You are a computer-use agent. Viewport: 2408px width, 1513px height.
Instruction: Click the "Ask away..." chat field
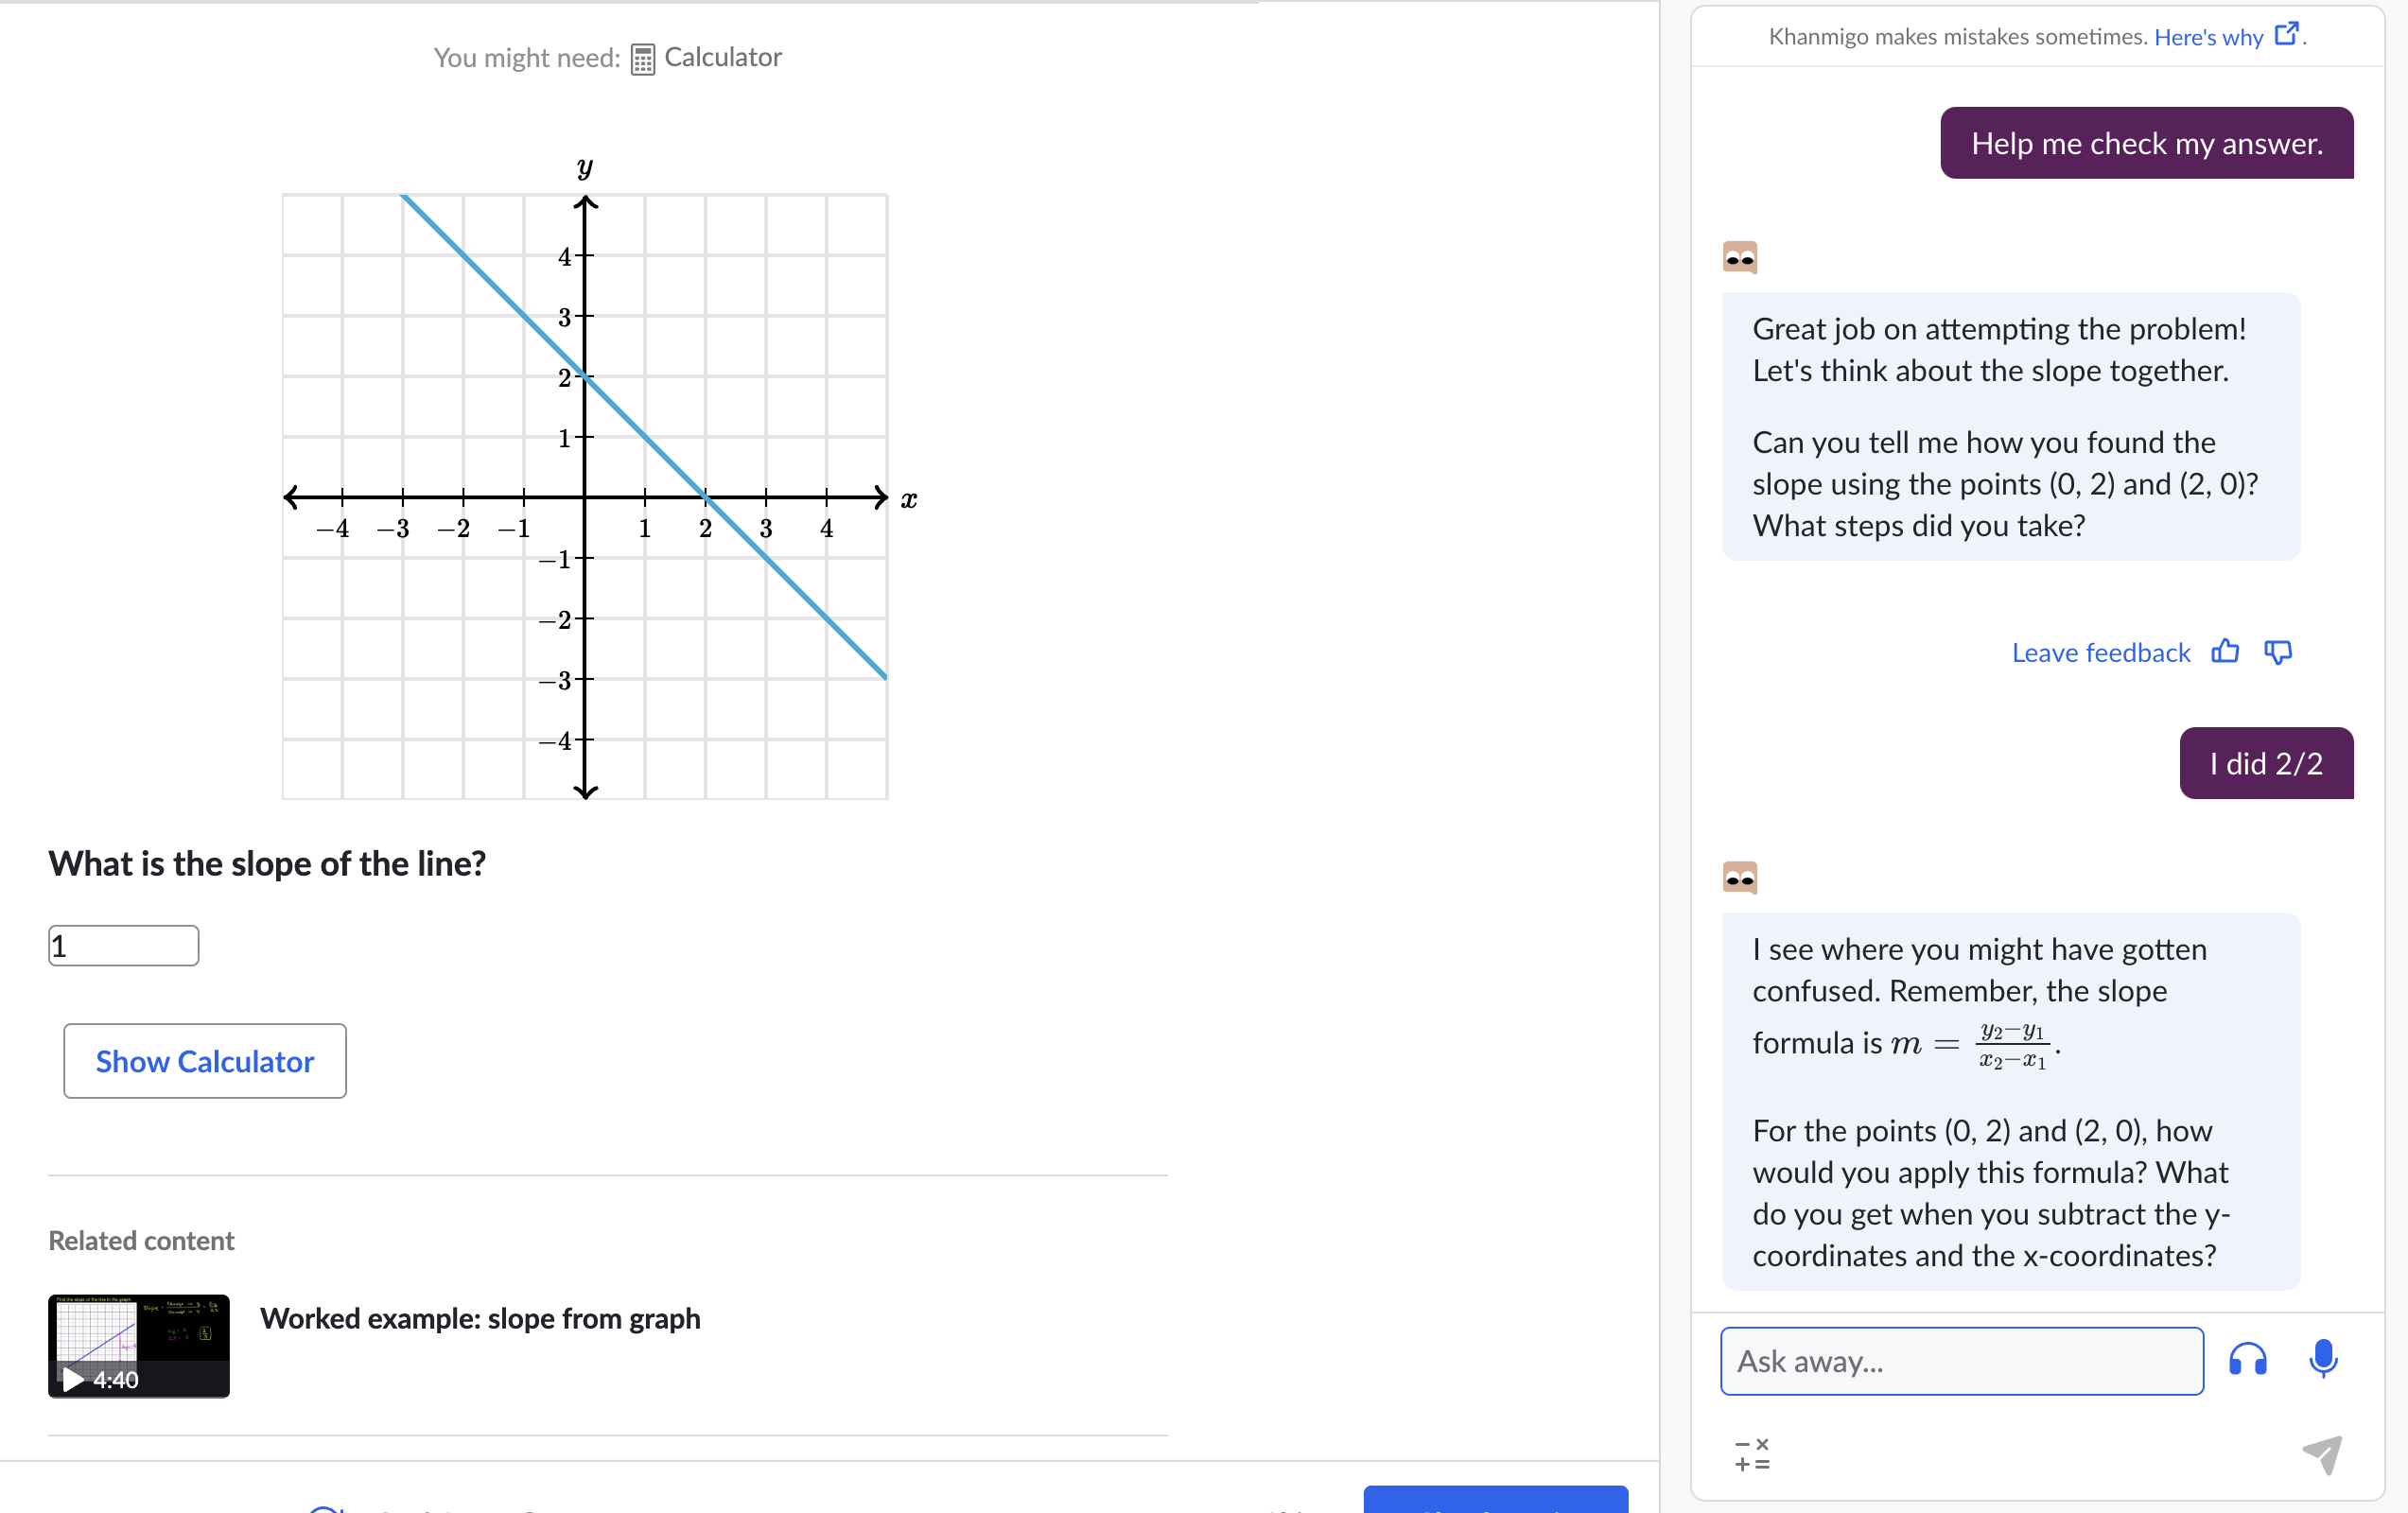coord(1961,1361)
